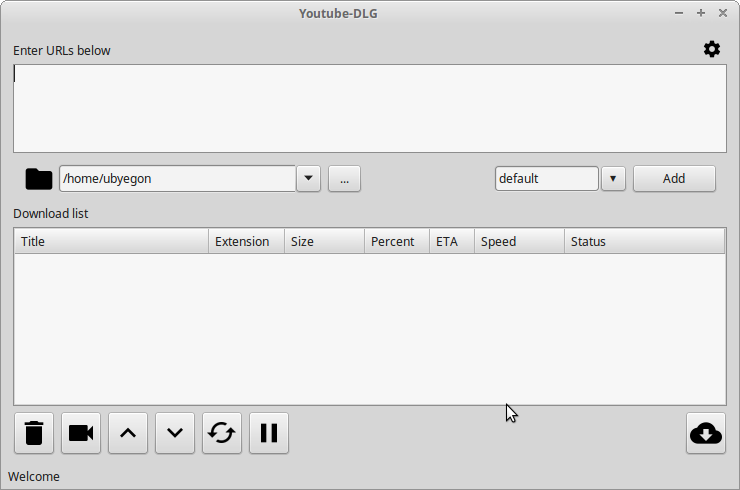Screen dimensions: 740x490
Task: Click the default format combo box
Action: pyautogui.click(x=547, y=178)
